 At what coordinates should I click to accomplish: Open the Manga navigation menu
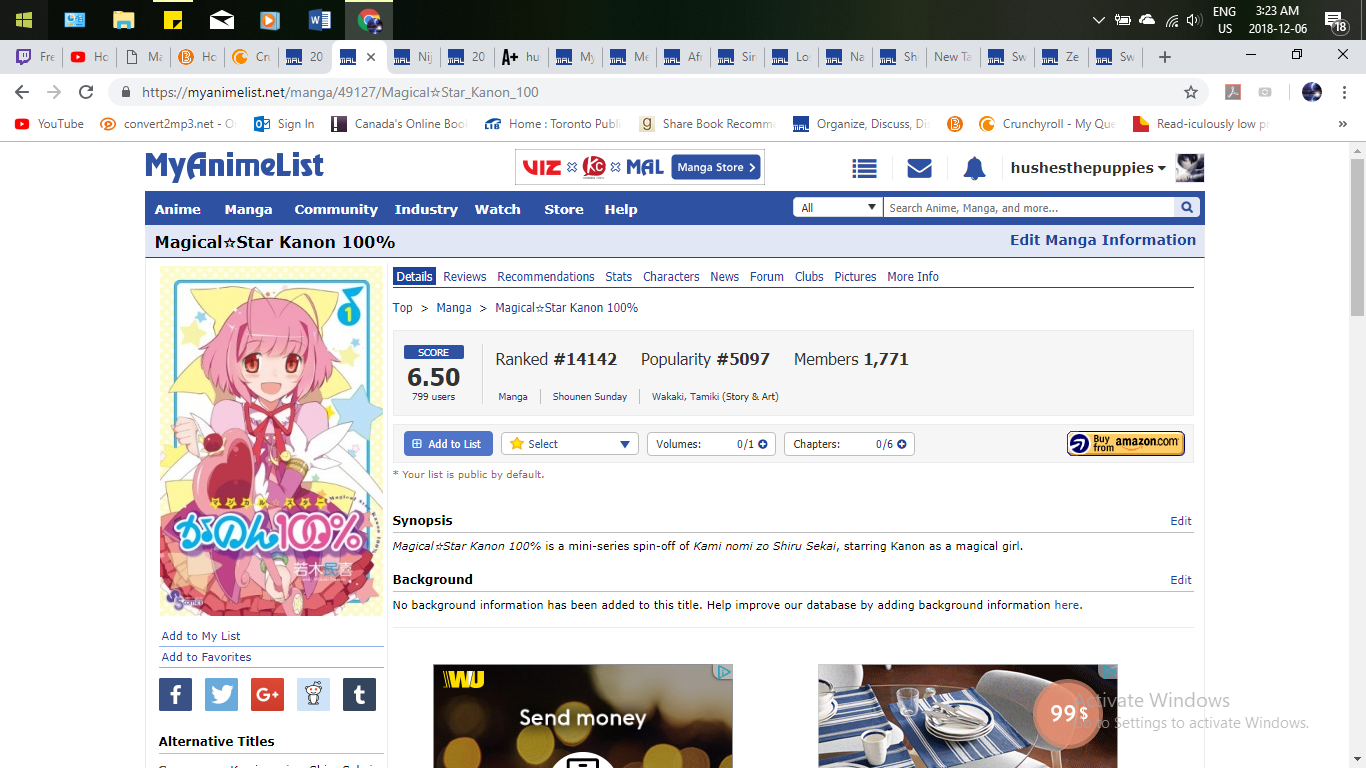tap(248, 209)
